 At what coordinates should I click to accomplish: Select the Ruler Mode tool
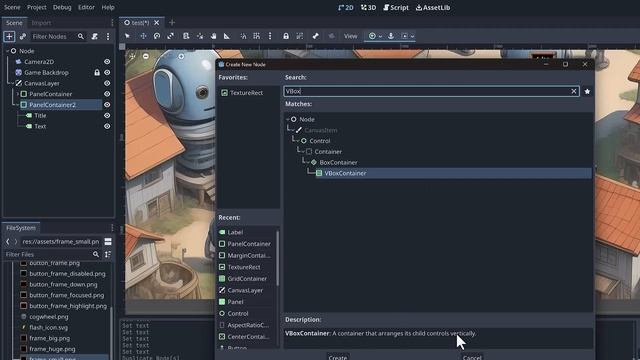[227, 36]
